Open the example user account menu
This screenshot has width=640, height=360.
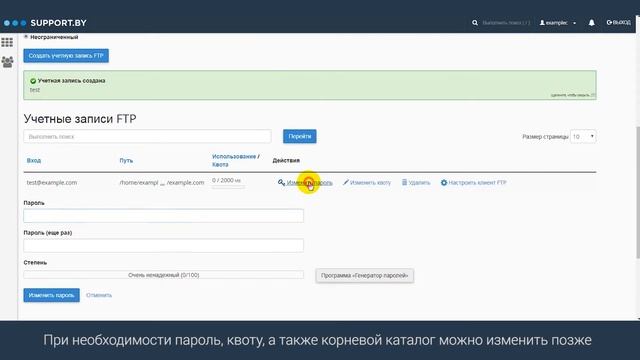(x=558, y=23)
